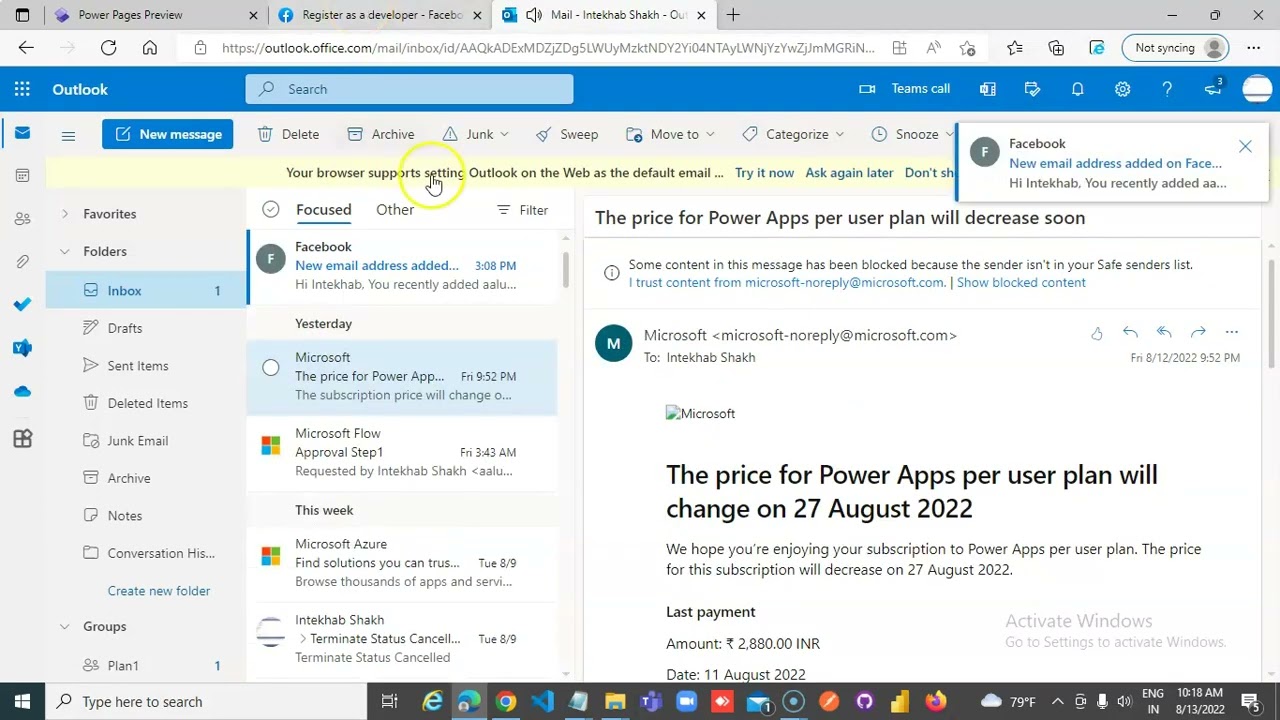Select the Microsoft price email checkbox circle
1280x720 pixels.
[x=270, y=368]
